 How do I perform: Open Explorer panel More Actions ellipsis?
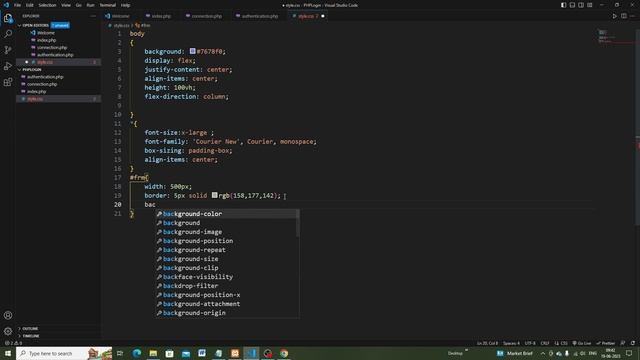tap(93, 16)
